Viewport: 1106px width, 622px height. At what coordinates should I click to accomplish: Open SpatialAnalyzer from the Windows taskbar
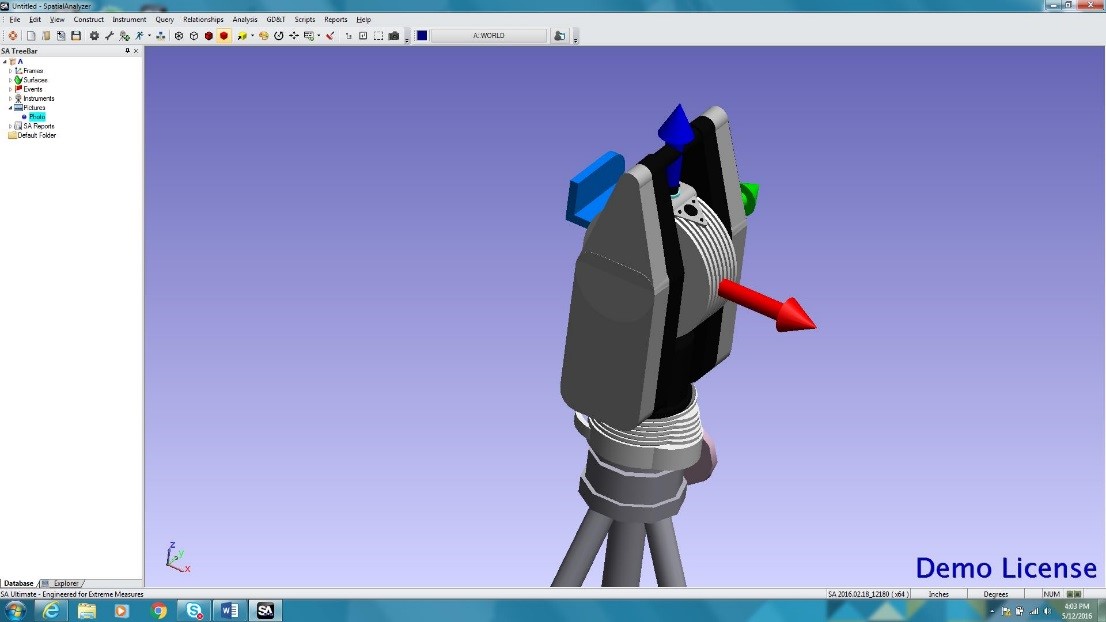(x=265, y=608)
